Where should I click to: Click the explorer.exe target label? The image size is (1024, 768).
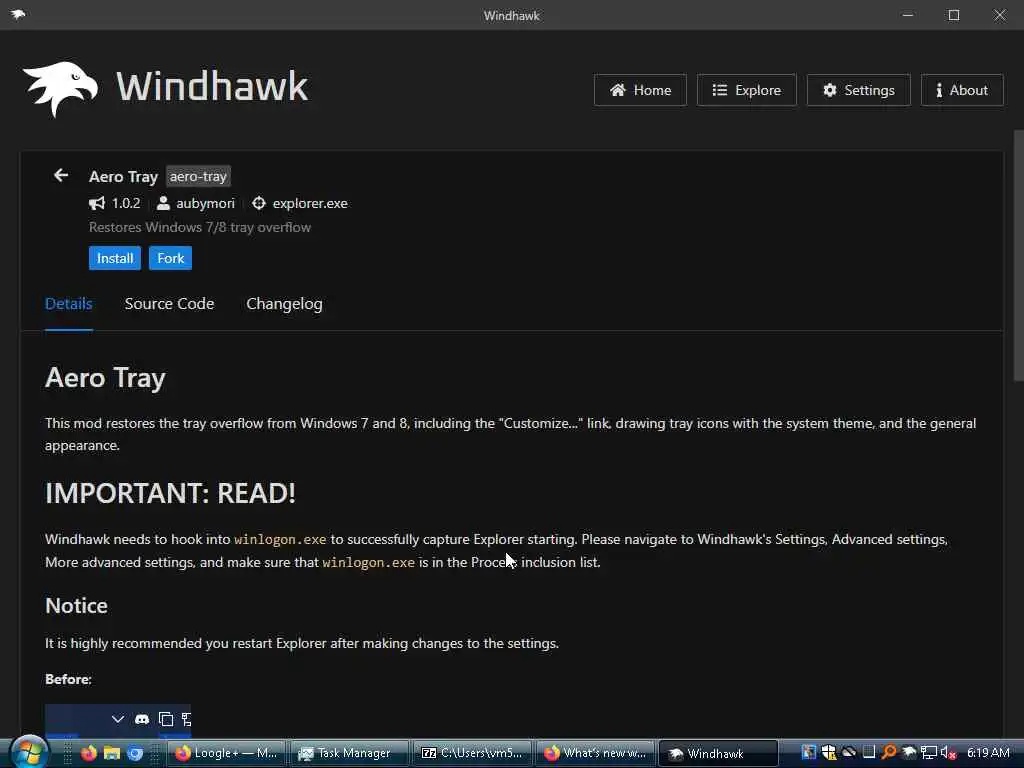[x=310, y=203]
